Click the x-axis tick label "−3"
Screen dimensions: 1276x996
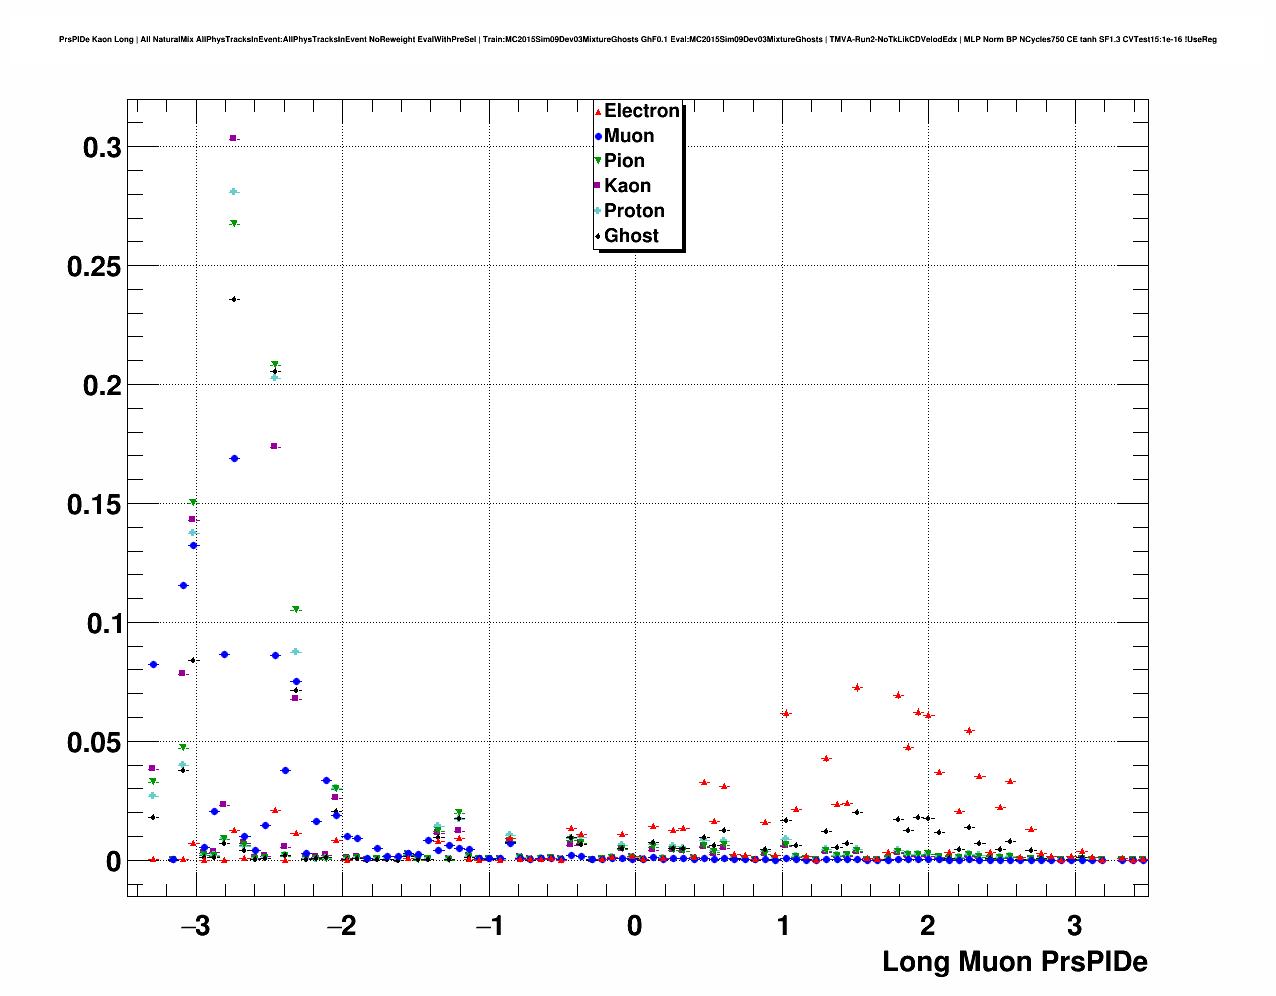point(195,926)
